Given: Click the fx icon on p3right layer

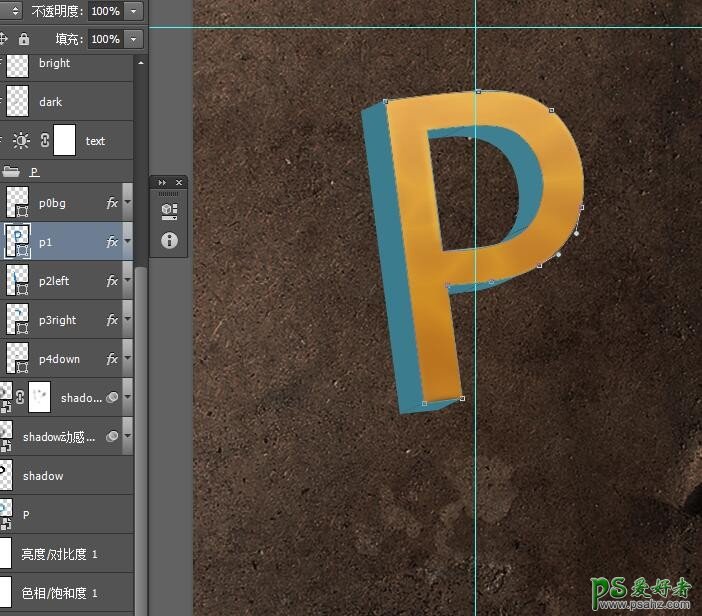Looking at the screenshot, I should [112, 320].
